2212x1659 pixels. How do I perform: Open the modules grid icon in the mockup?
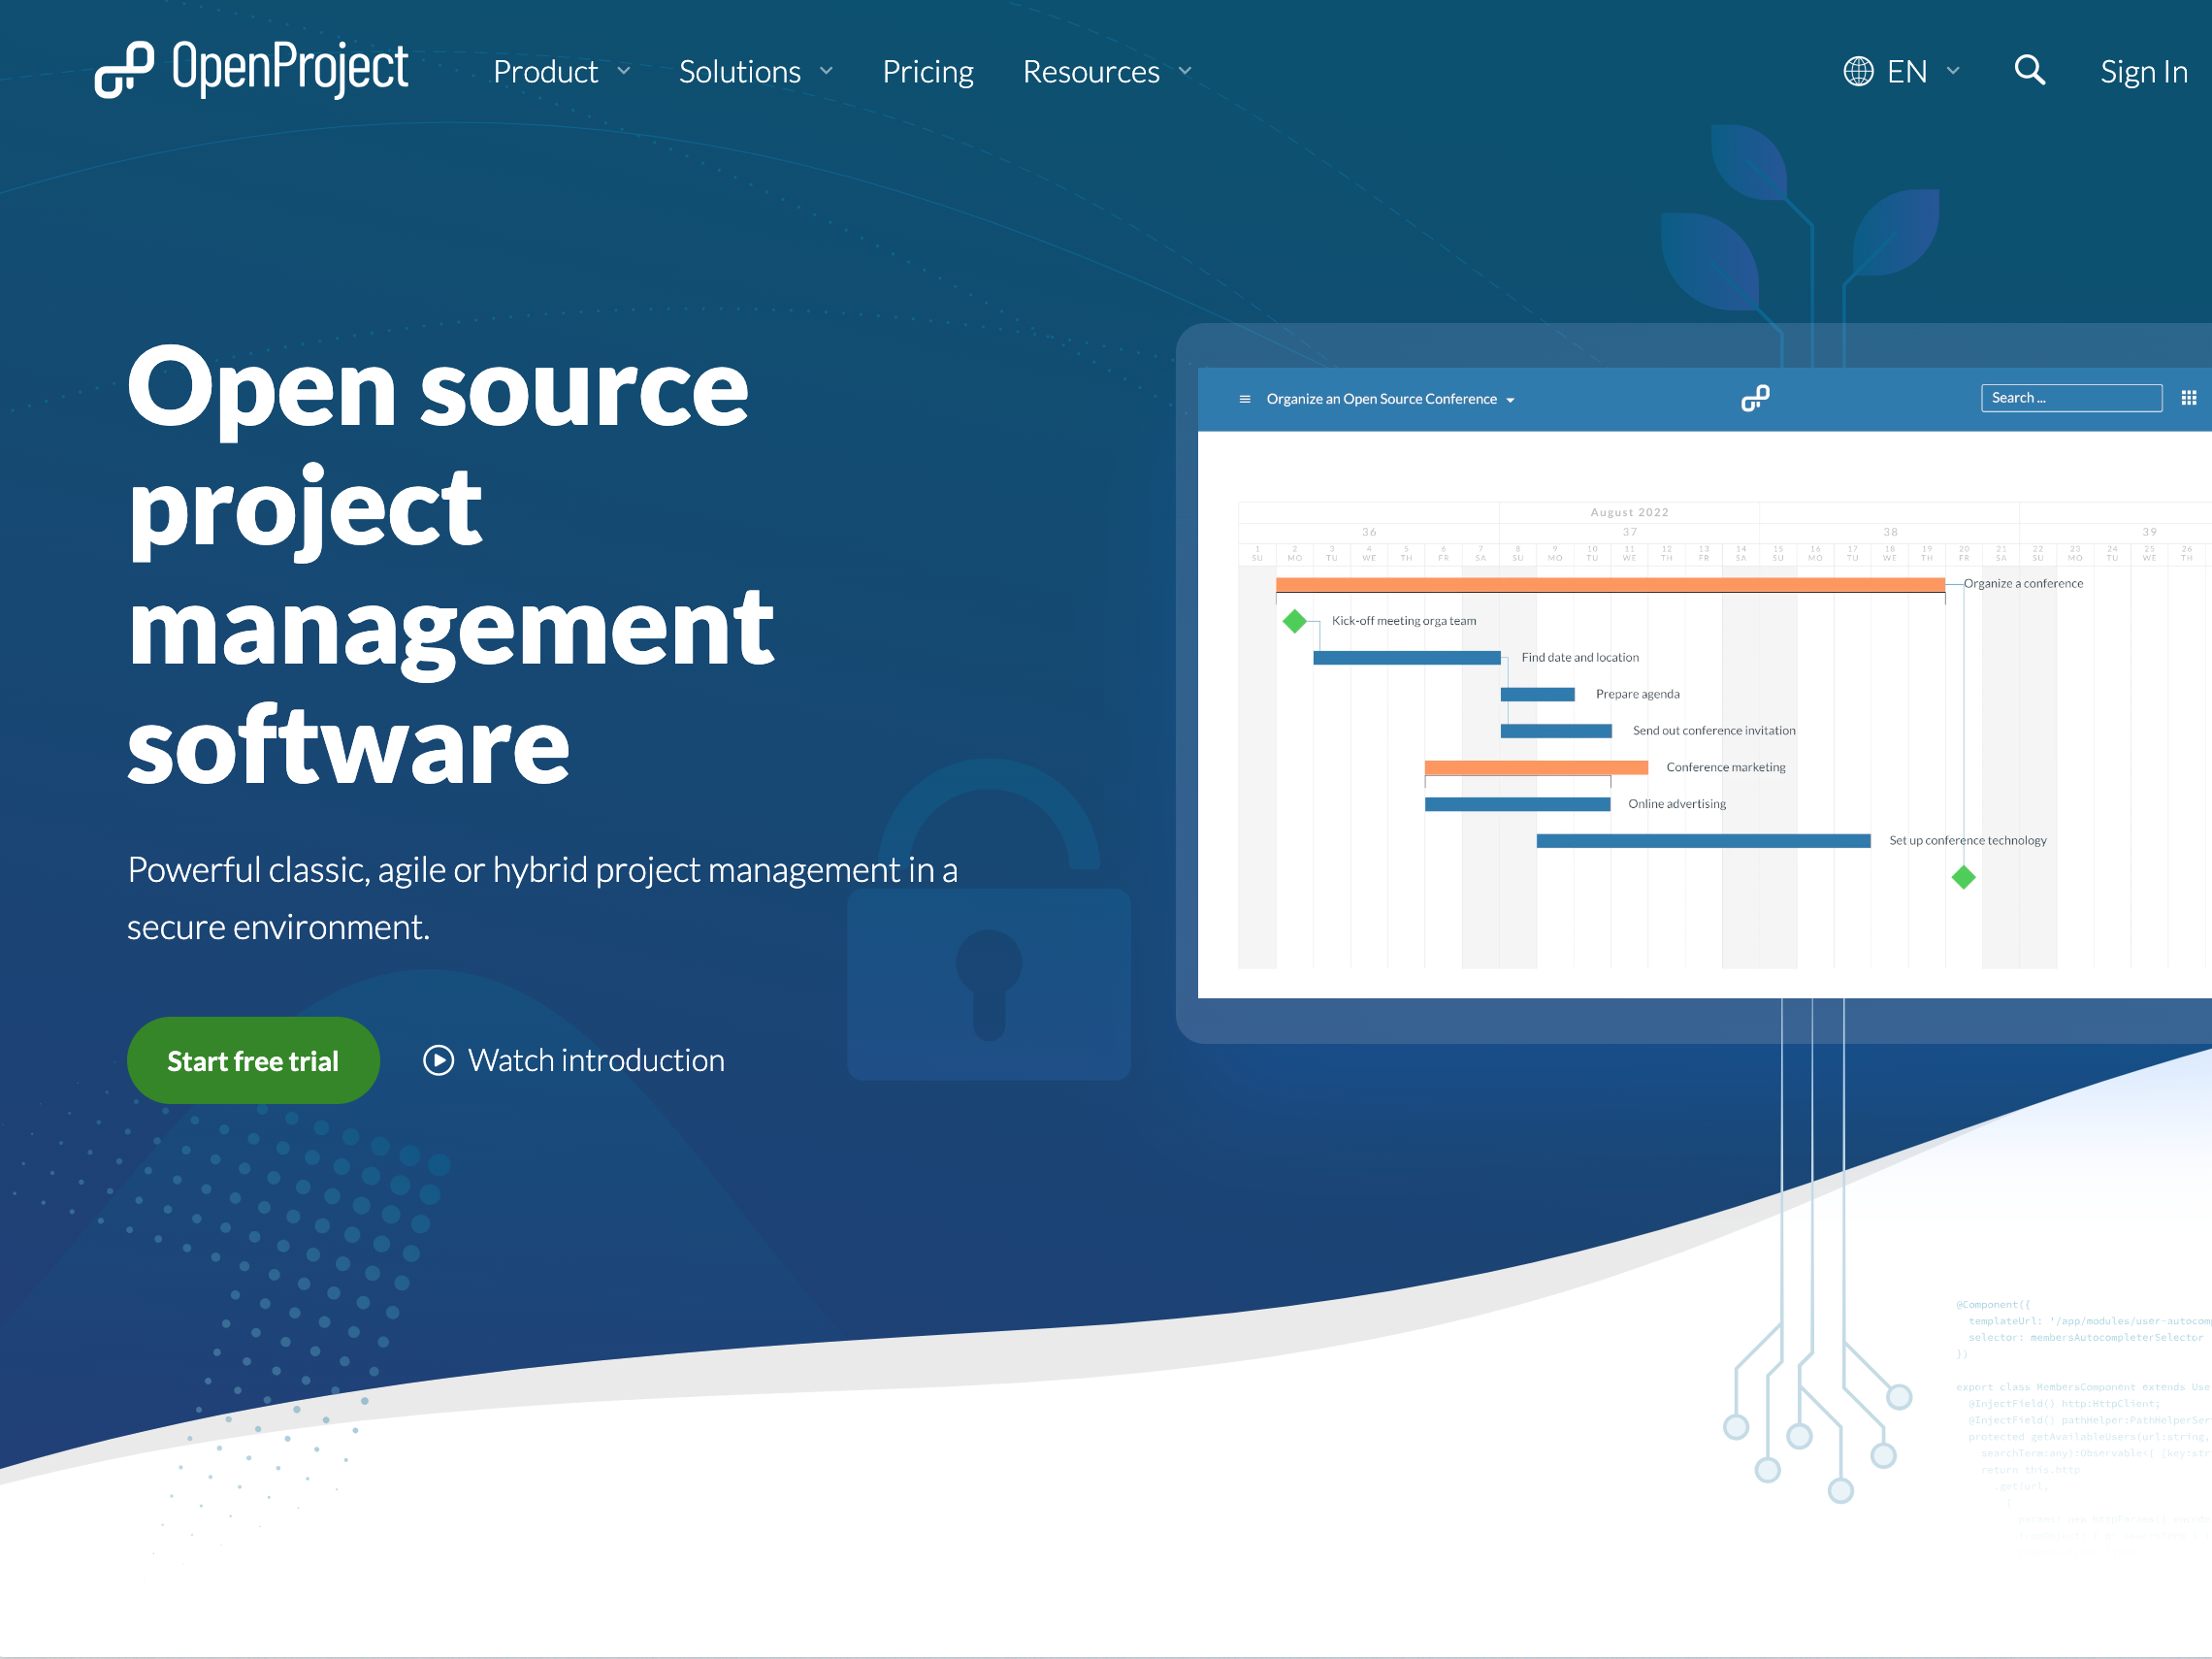coord(2189,397)
